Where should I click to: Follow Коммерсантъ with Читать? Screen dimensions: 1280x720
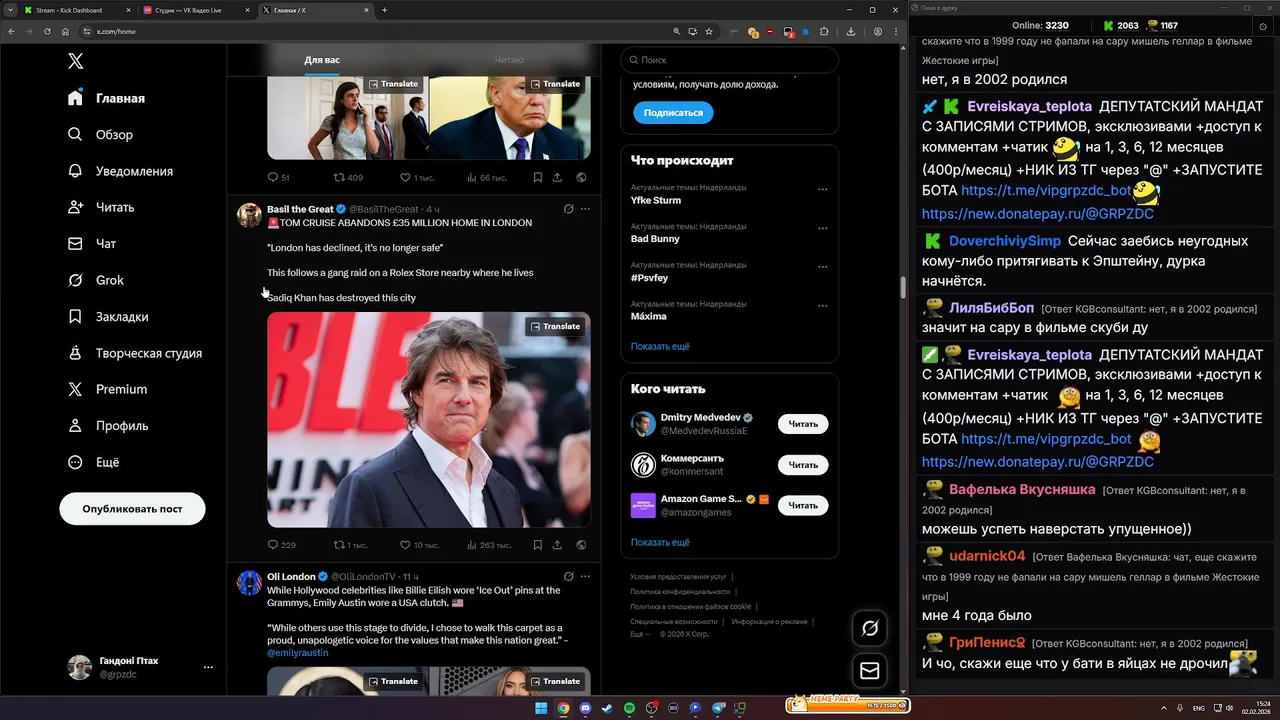coord(803,465)
